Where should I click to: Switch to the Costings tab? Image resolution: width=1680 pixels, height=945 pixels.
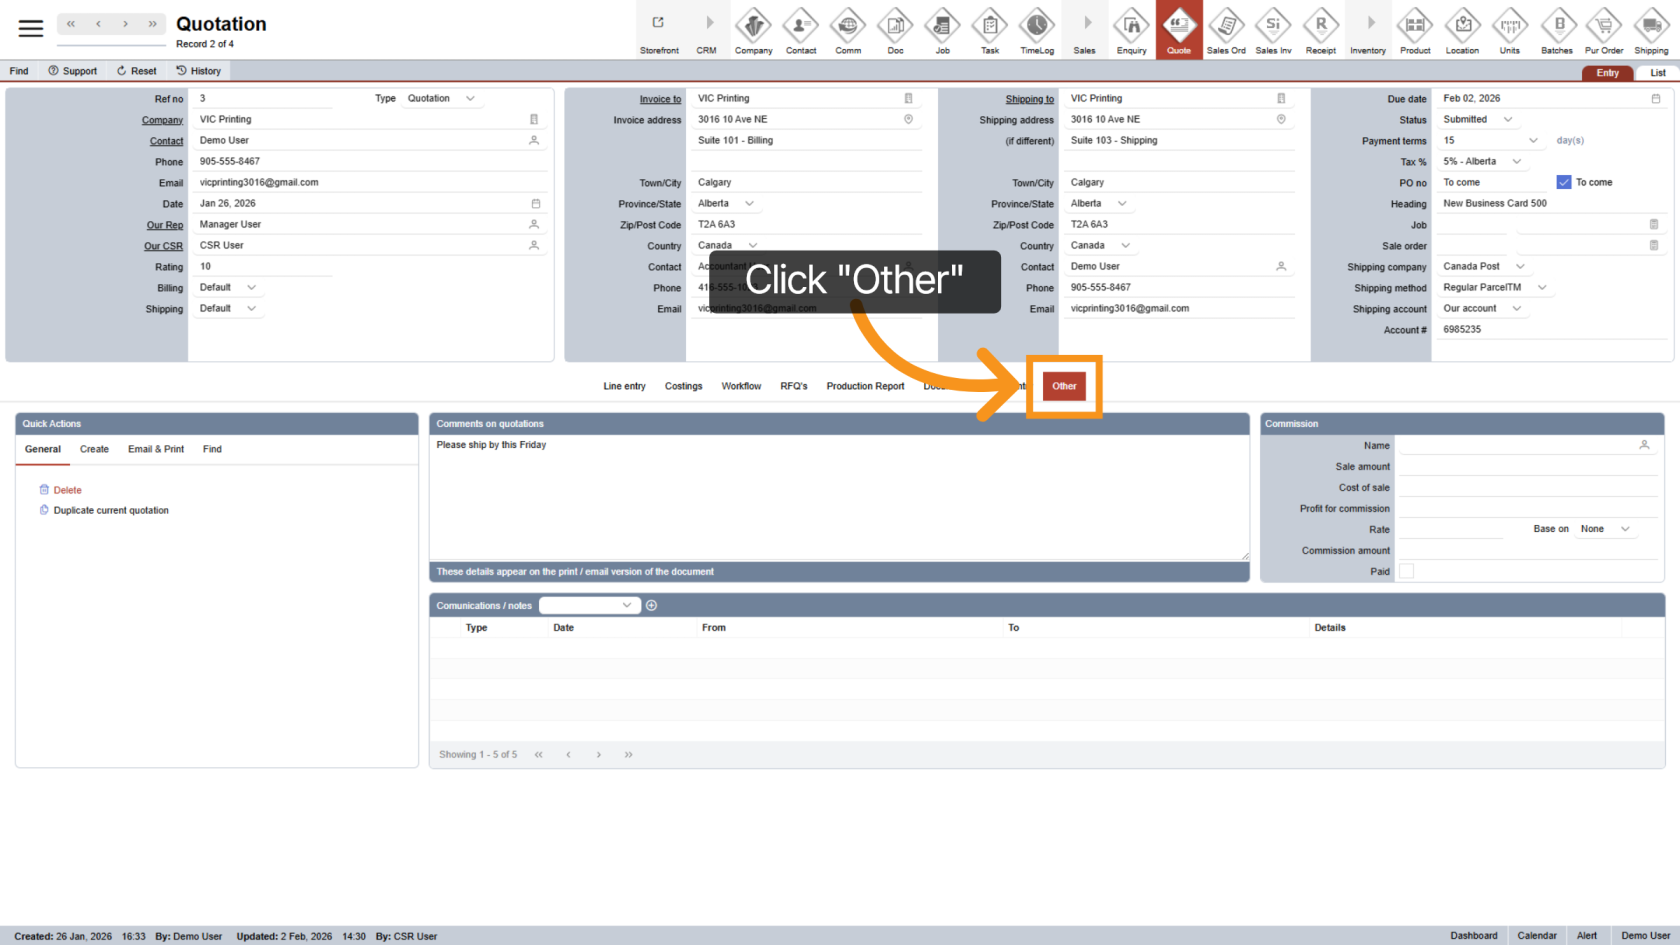pyautogui.click(x=683, y=386)
